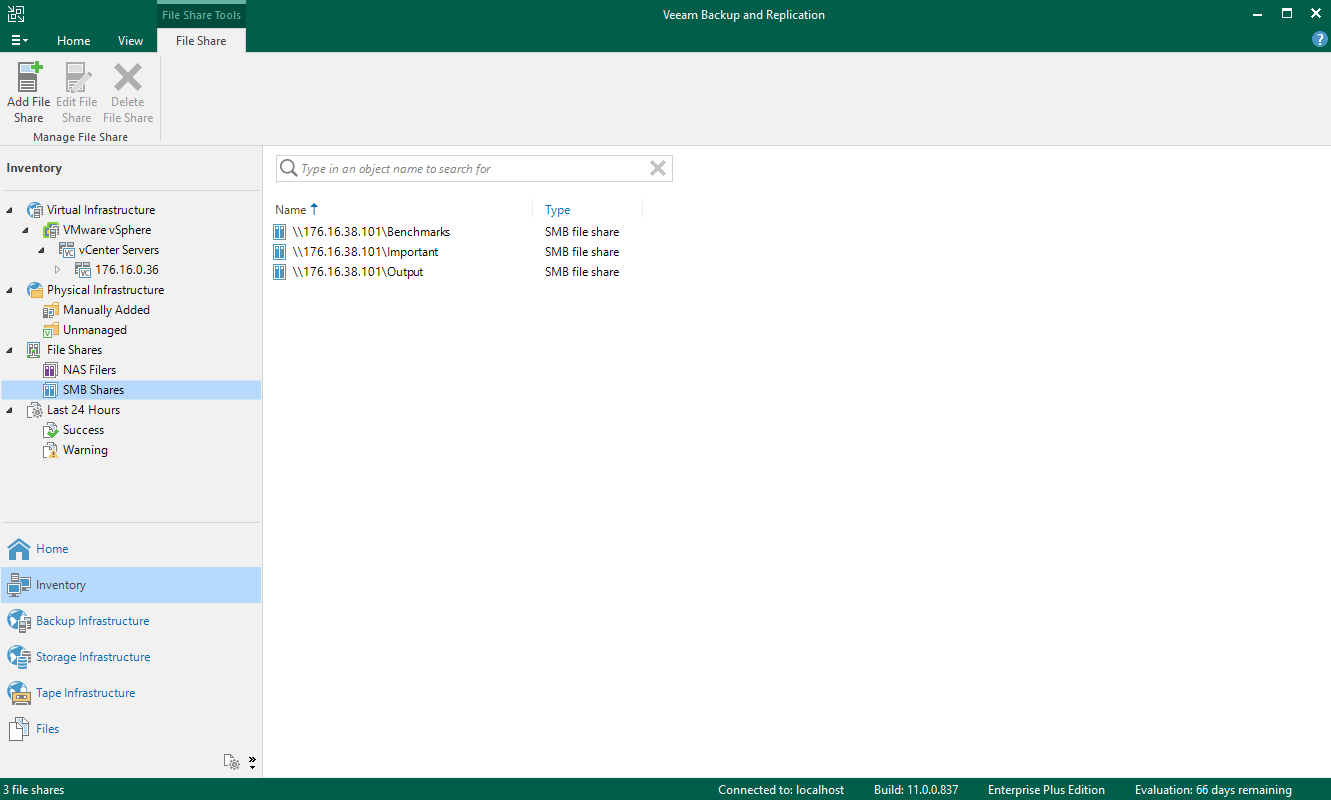Click the vCenter Servers icon
This screenshot has height=800, width=1331.
pos(67,250)
